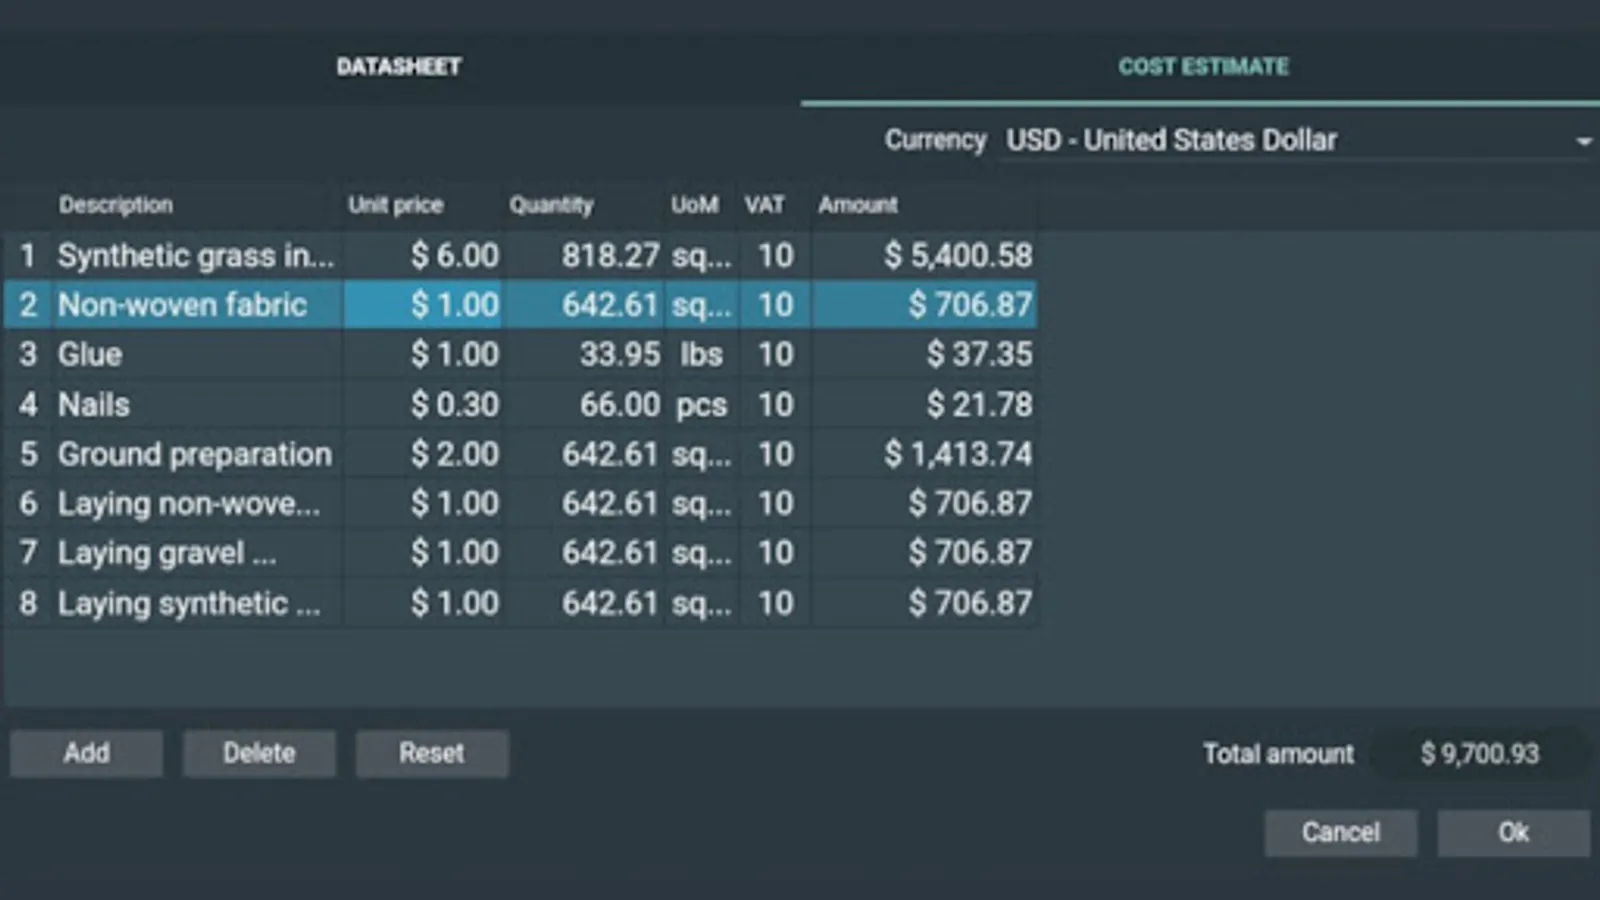Viewport: 1600px width, 900px height.
Task: Click Cancel to discard changes
Action: pos(1340,832)
